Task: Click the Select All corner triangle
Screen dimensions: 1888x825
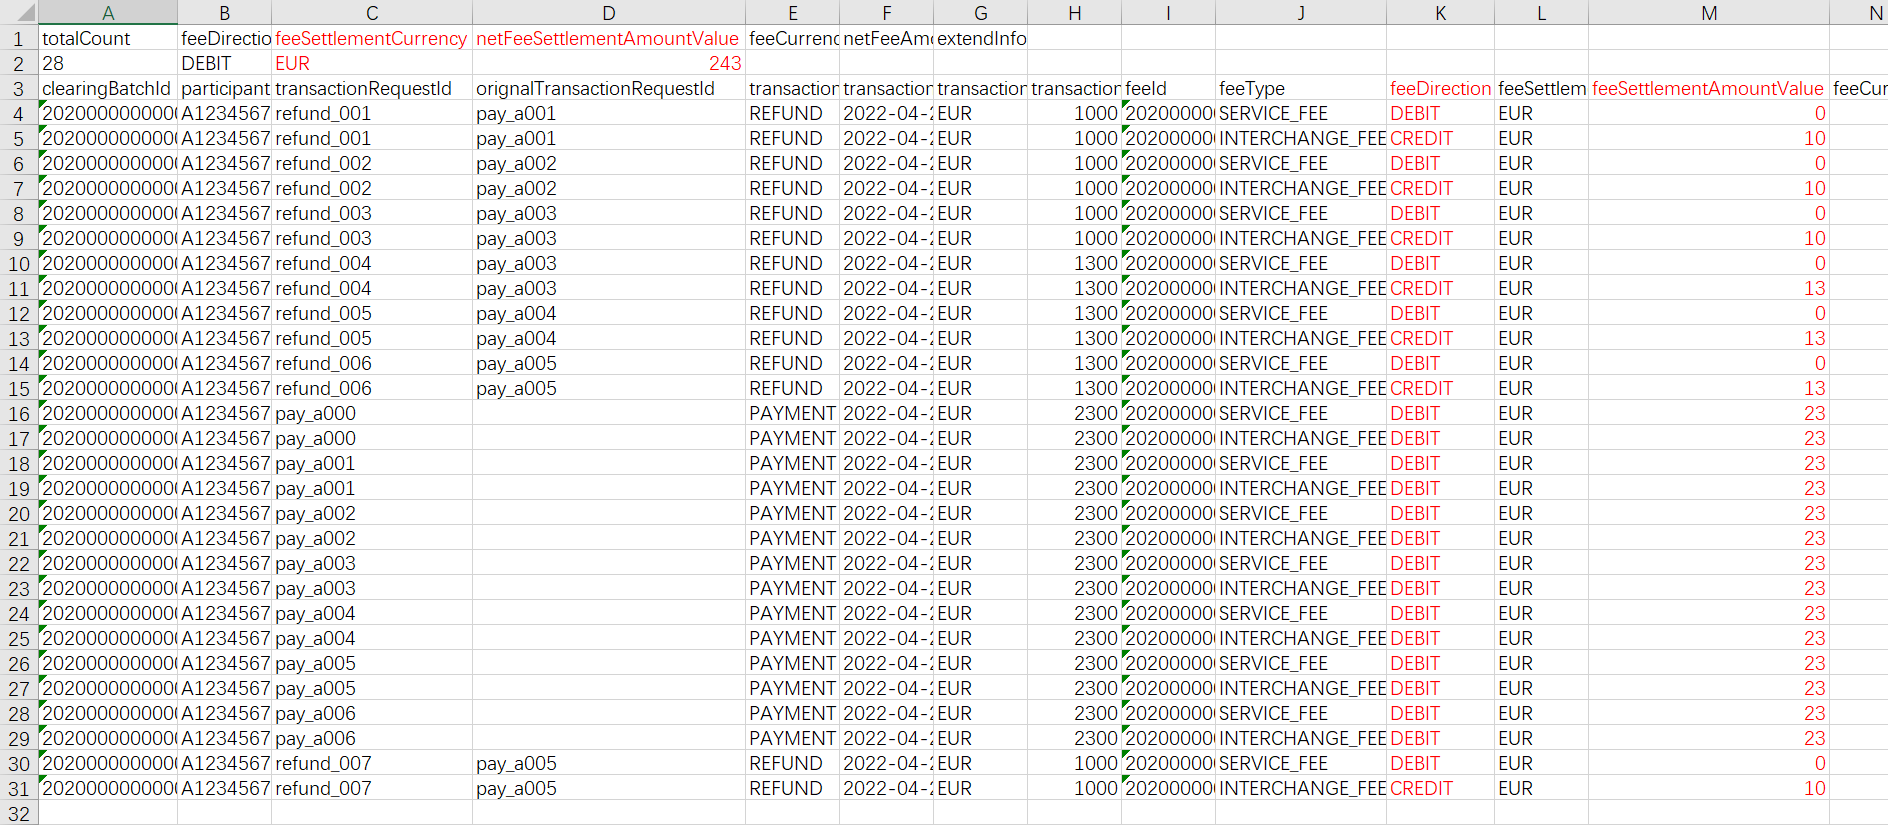Action: click(20, 12)
